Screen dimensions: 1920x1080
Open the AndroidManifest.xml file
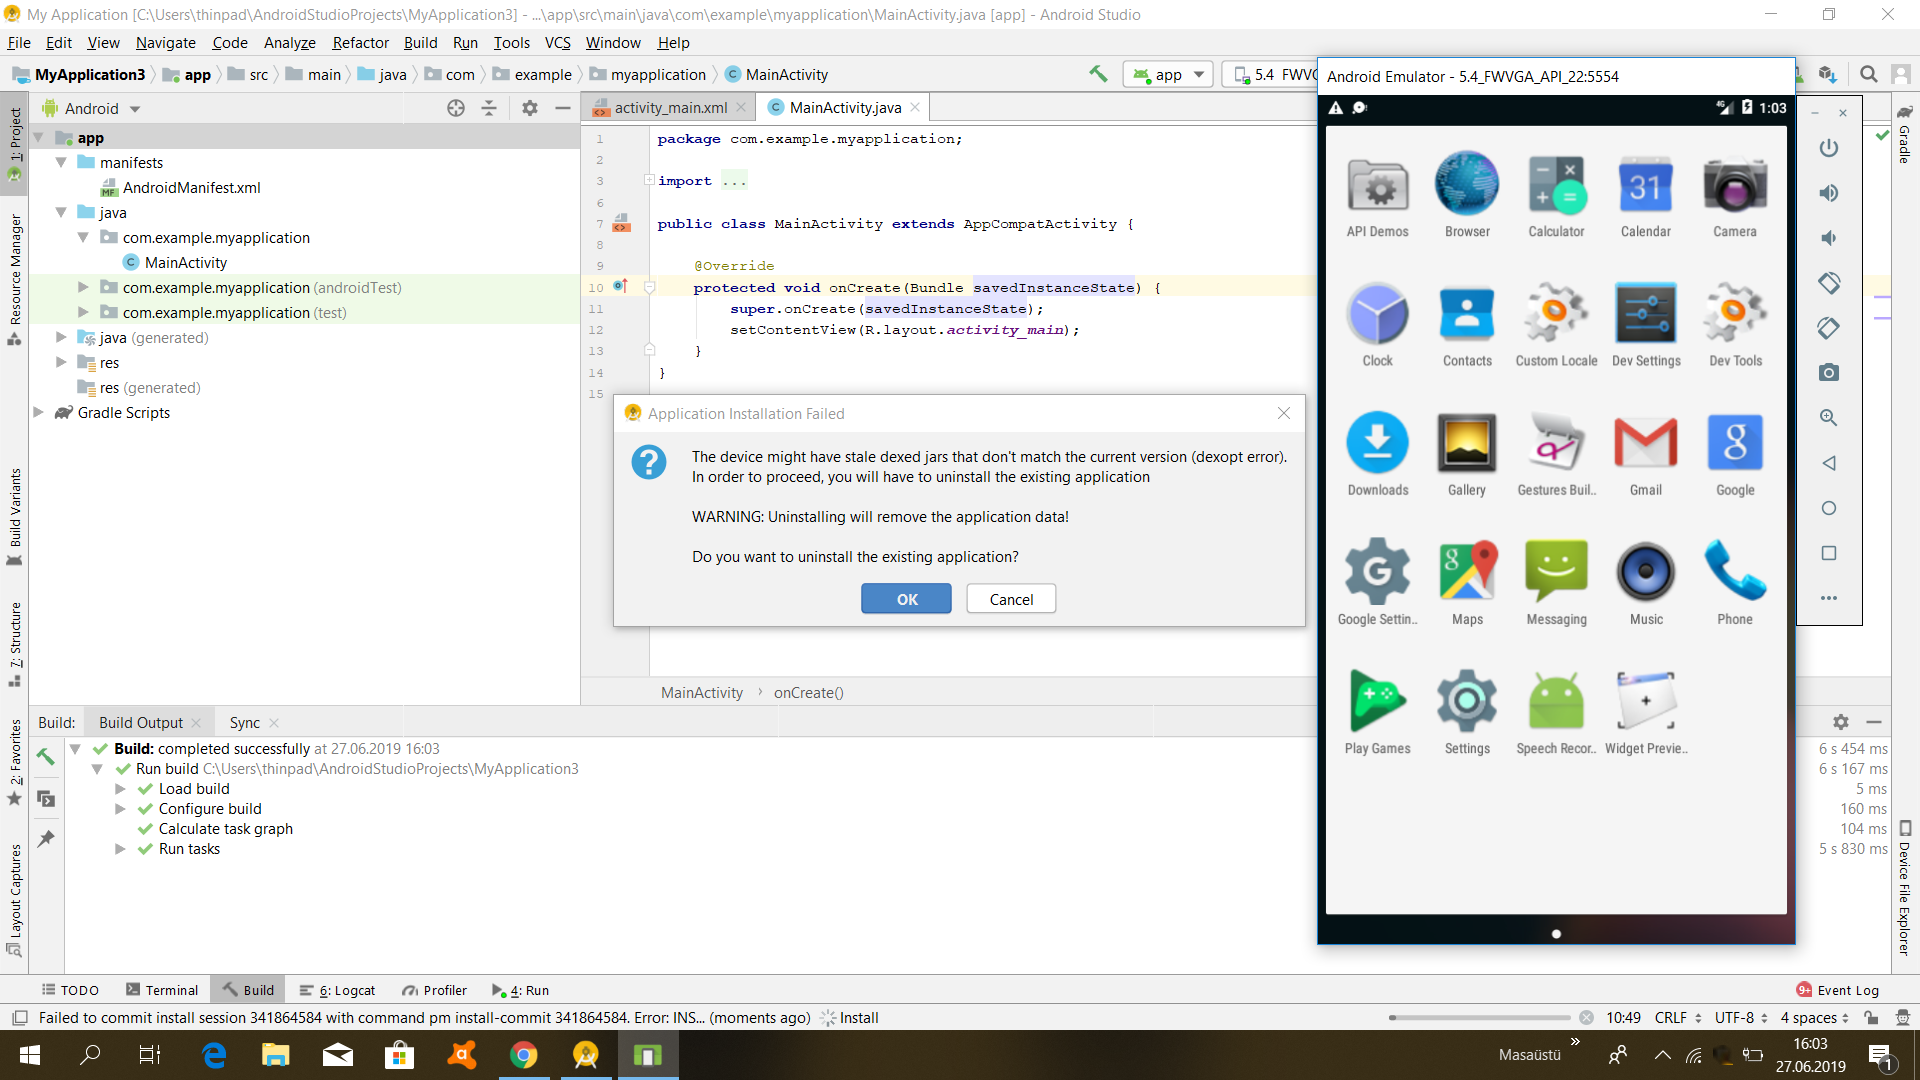(191, 187)
